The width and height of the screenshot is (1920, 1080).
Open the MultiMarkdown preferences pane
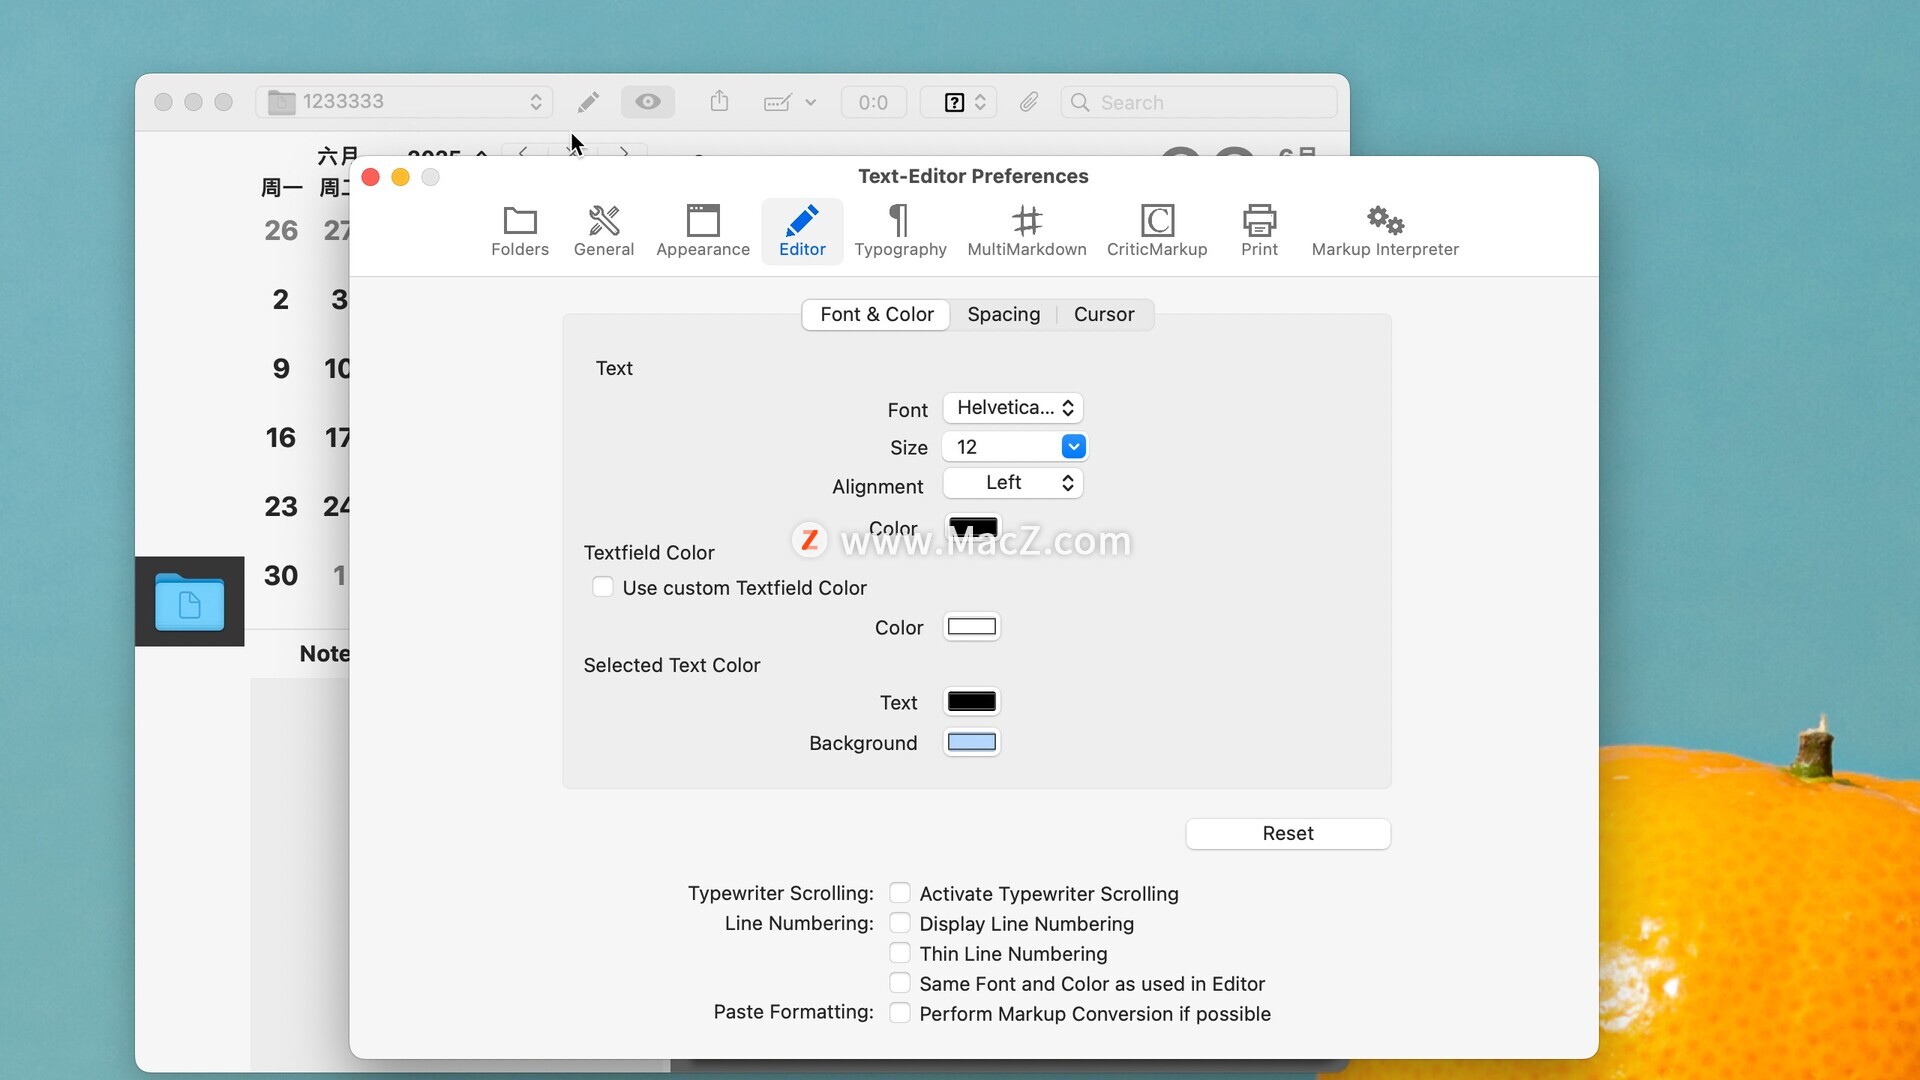pos(1027,231)
